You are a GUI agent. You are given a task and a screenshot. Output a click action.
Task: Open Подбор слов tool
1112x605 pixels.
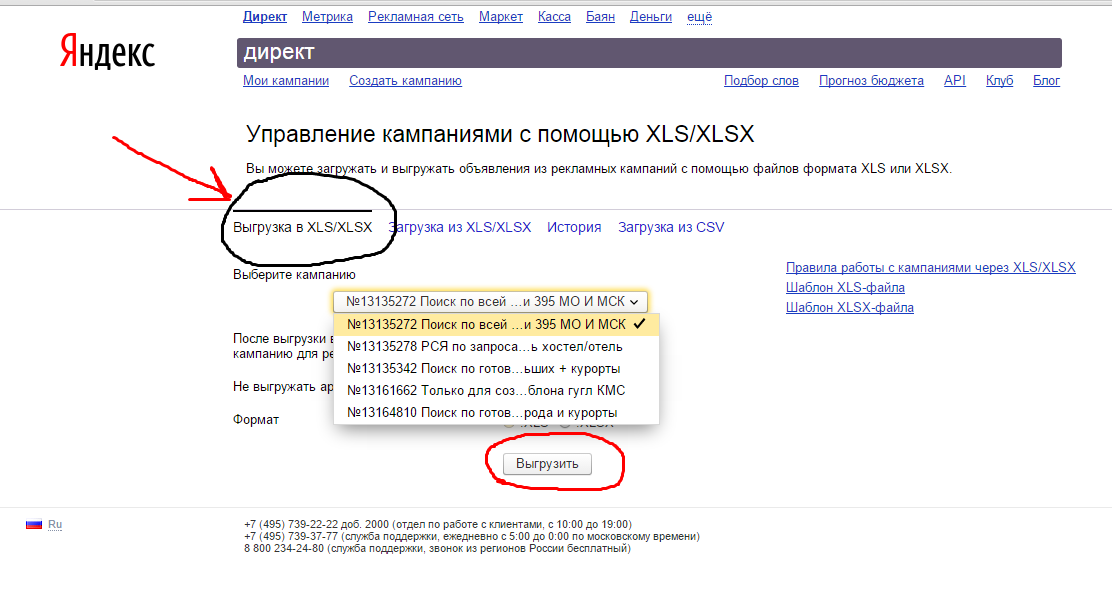pos(761,80)
